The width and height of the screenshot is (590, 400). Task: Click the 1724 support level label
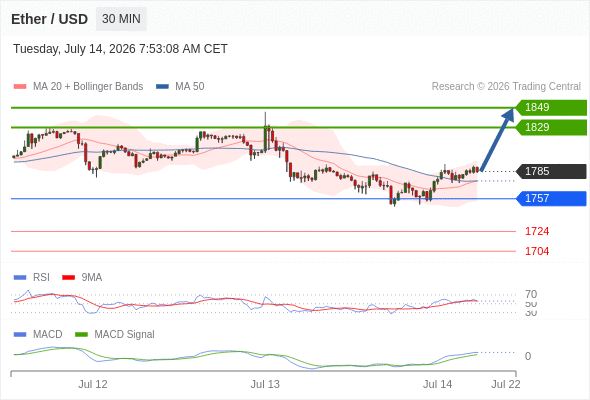point(537,231)
